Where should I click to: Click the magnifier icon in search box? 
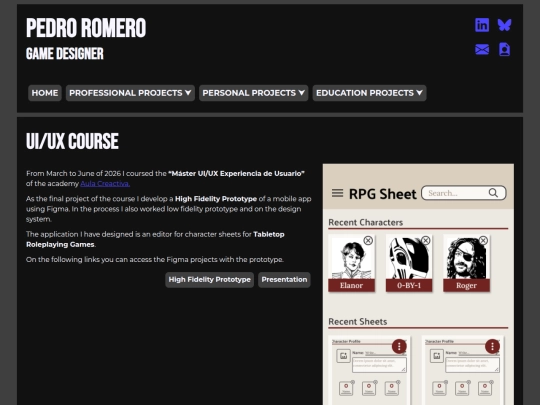tap(493, 193)
